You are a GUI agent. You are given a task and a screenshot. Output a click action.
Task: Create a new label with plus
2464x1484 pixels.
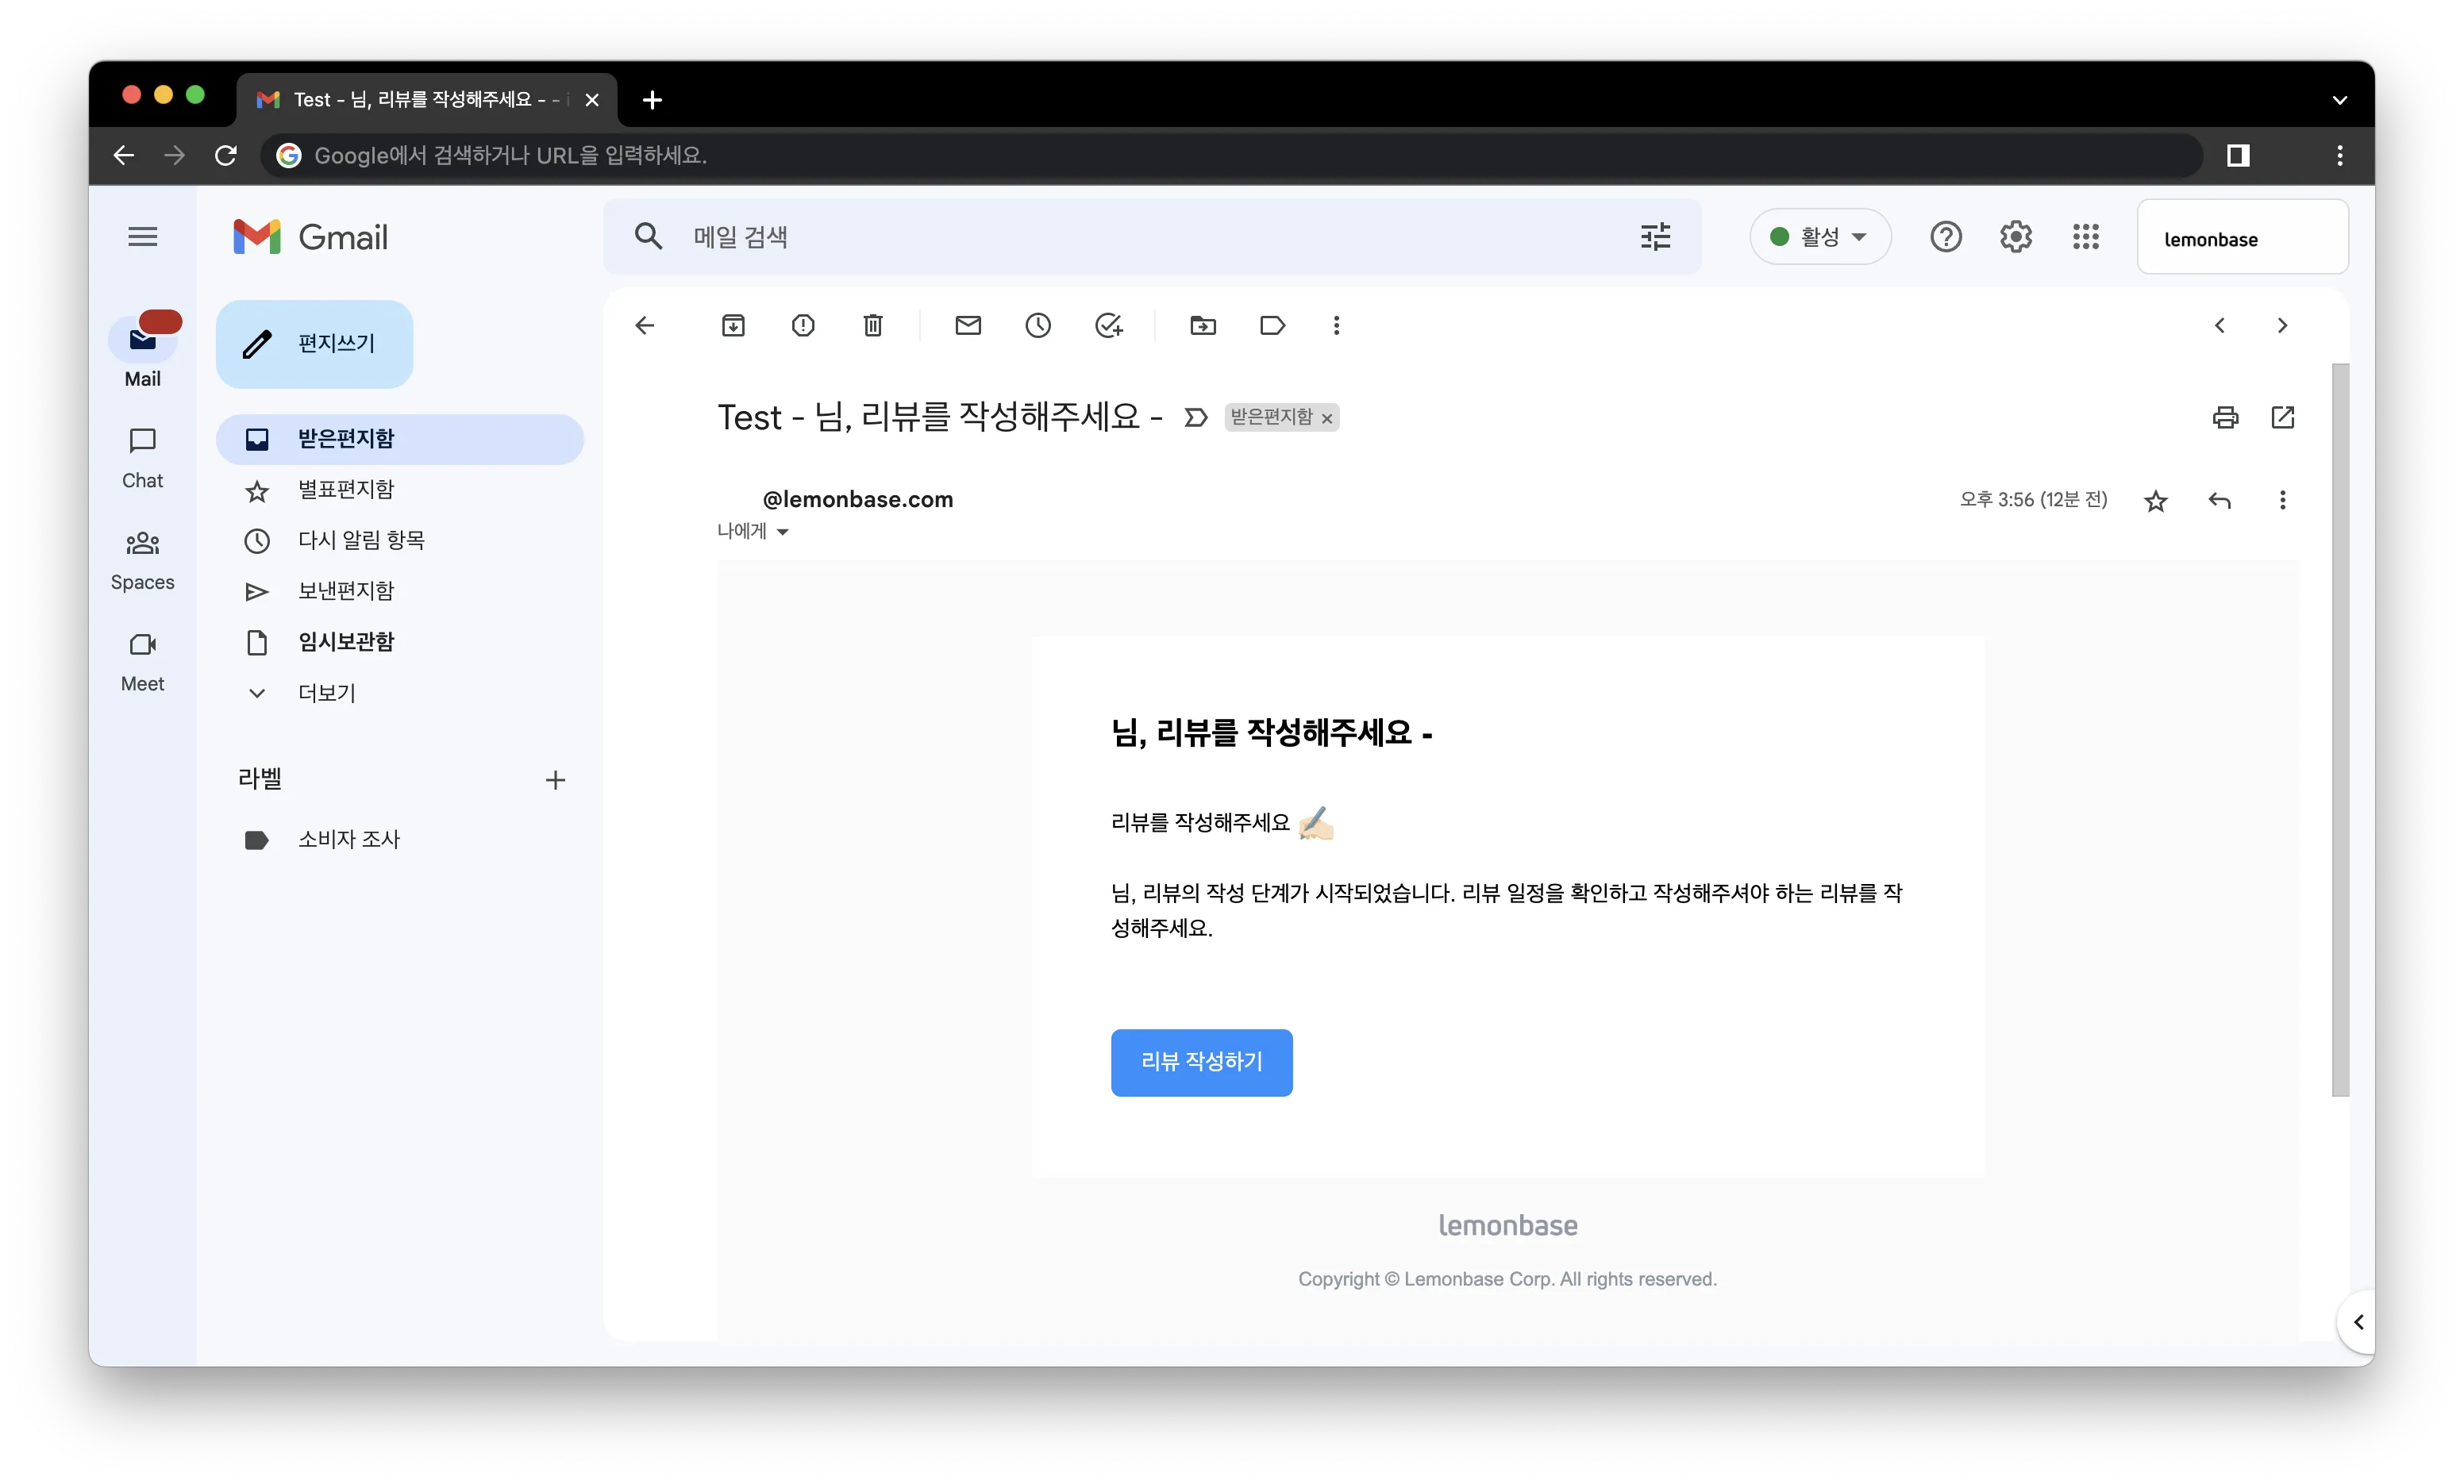pos(555,780)
